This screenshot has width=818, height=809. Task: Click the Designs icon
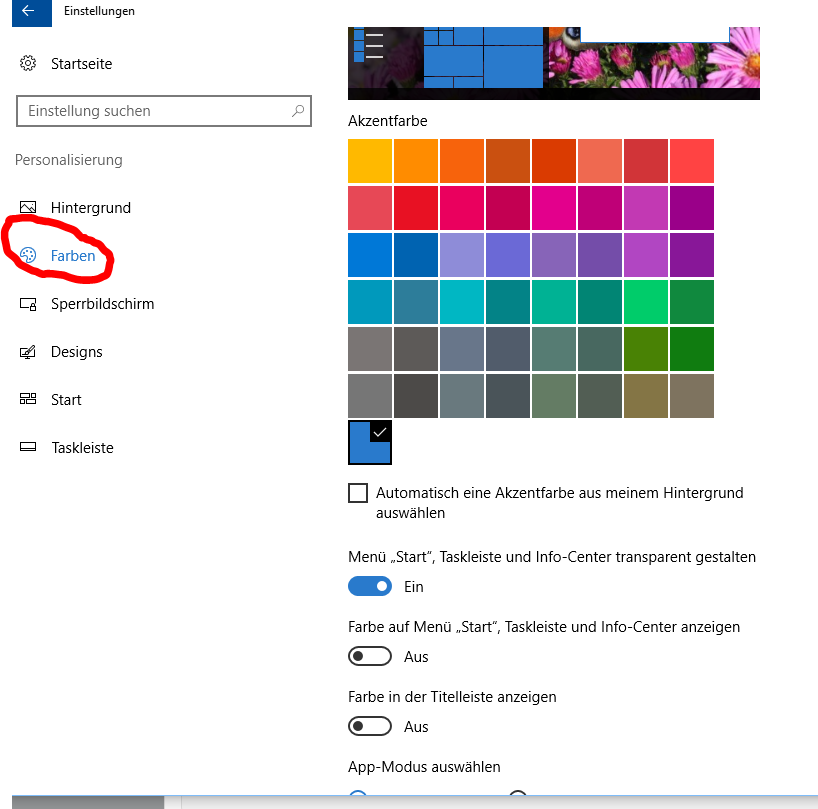[28, 352]
